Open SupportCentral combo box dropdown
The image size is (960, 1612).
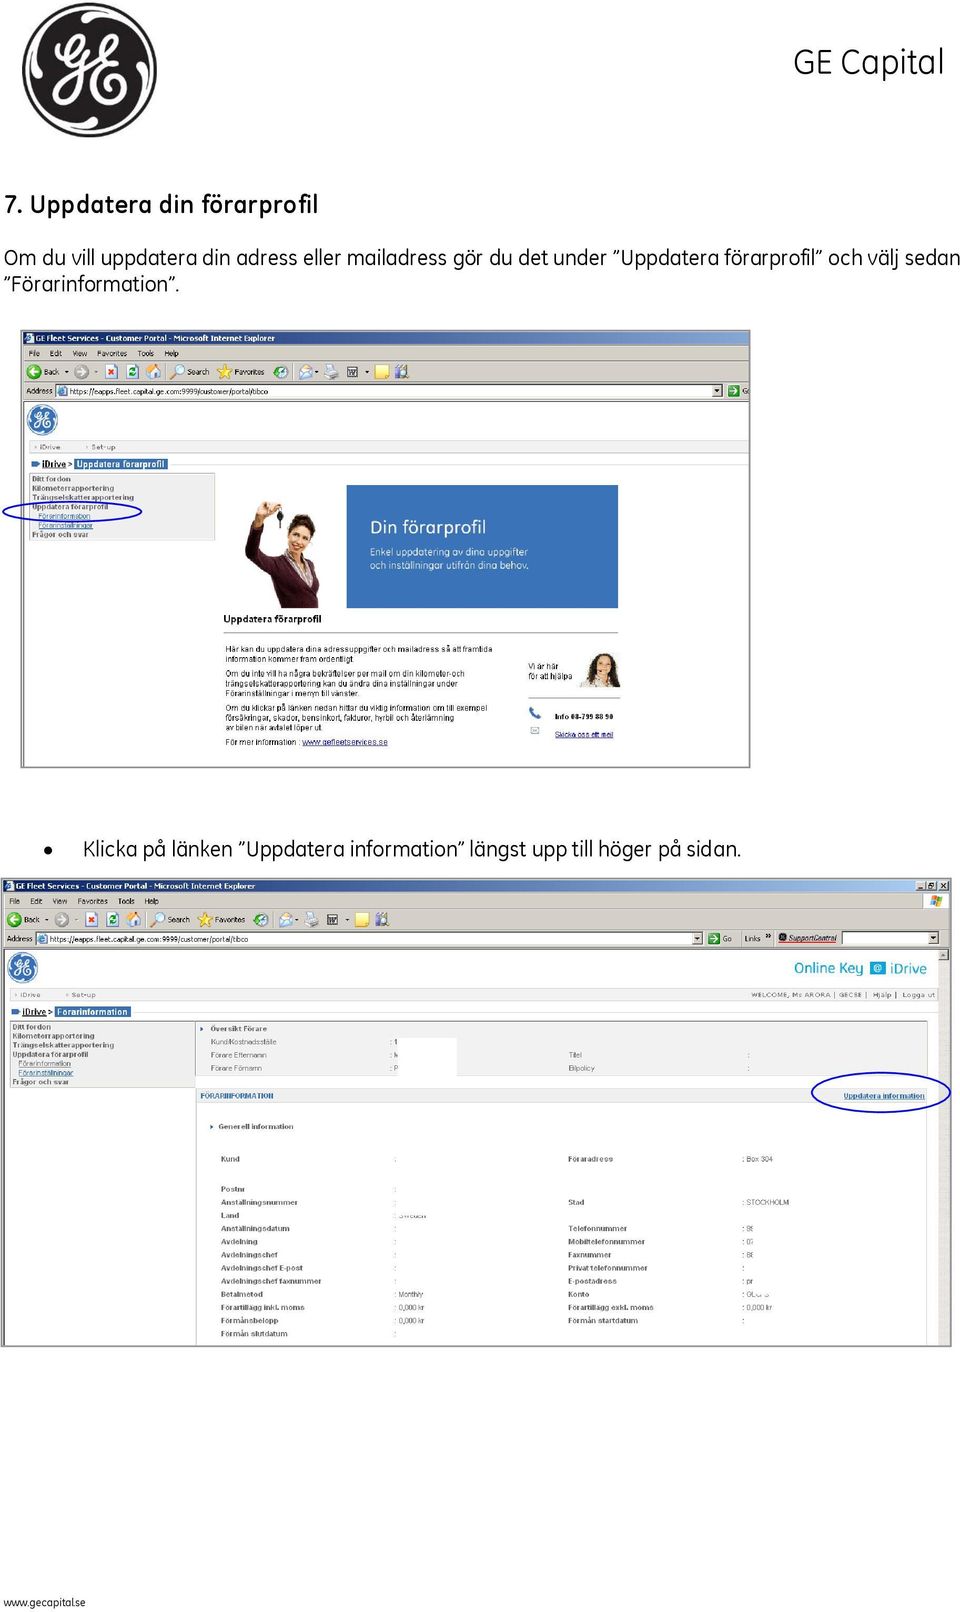pyautogui.click(x=933, y=938)
